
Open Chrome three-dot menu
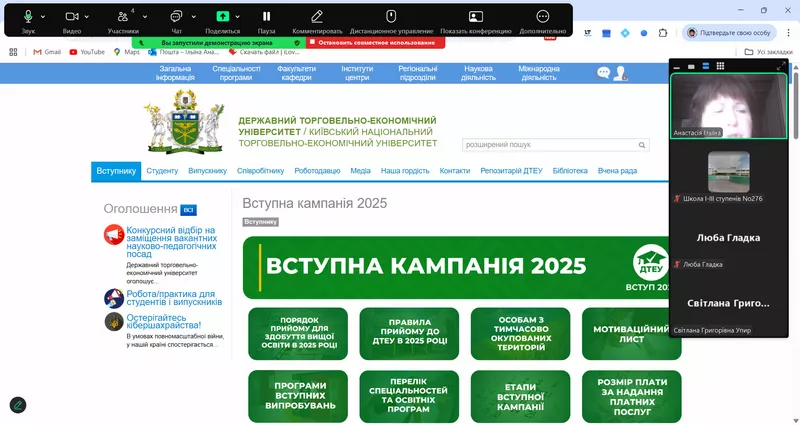coord(789,33)
